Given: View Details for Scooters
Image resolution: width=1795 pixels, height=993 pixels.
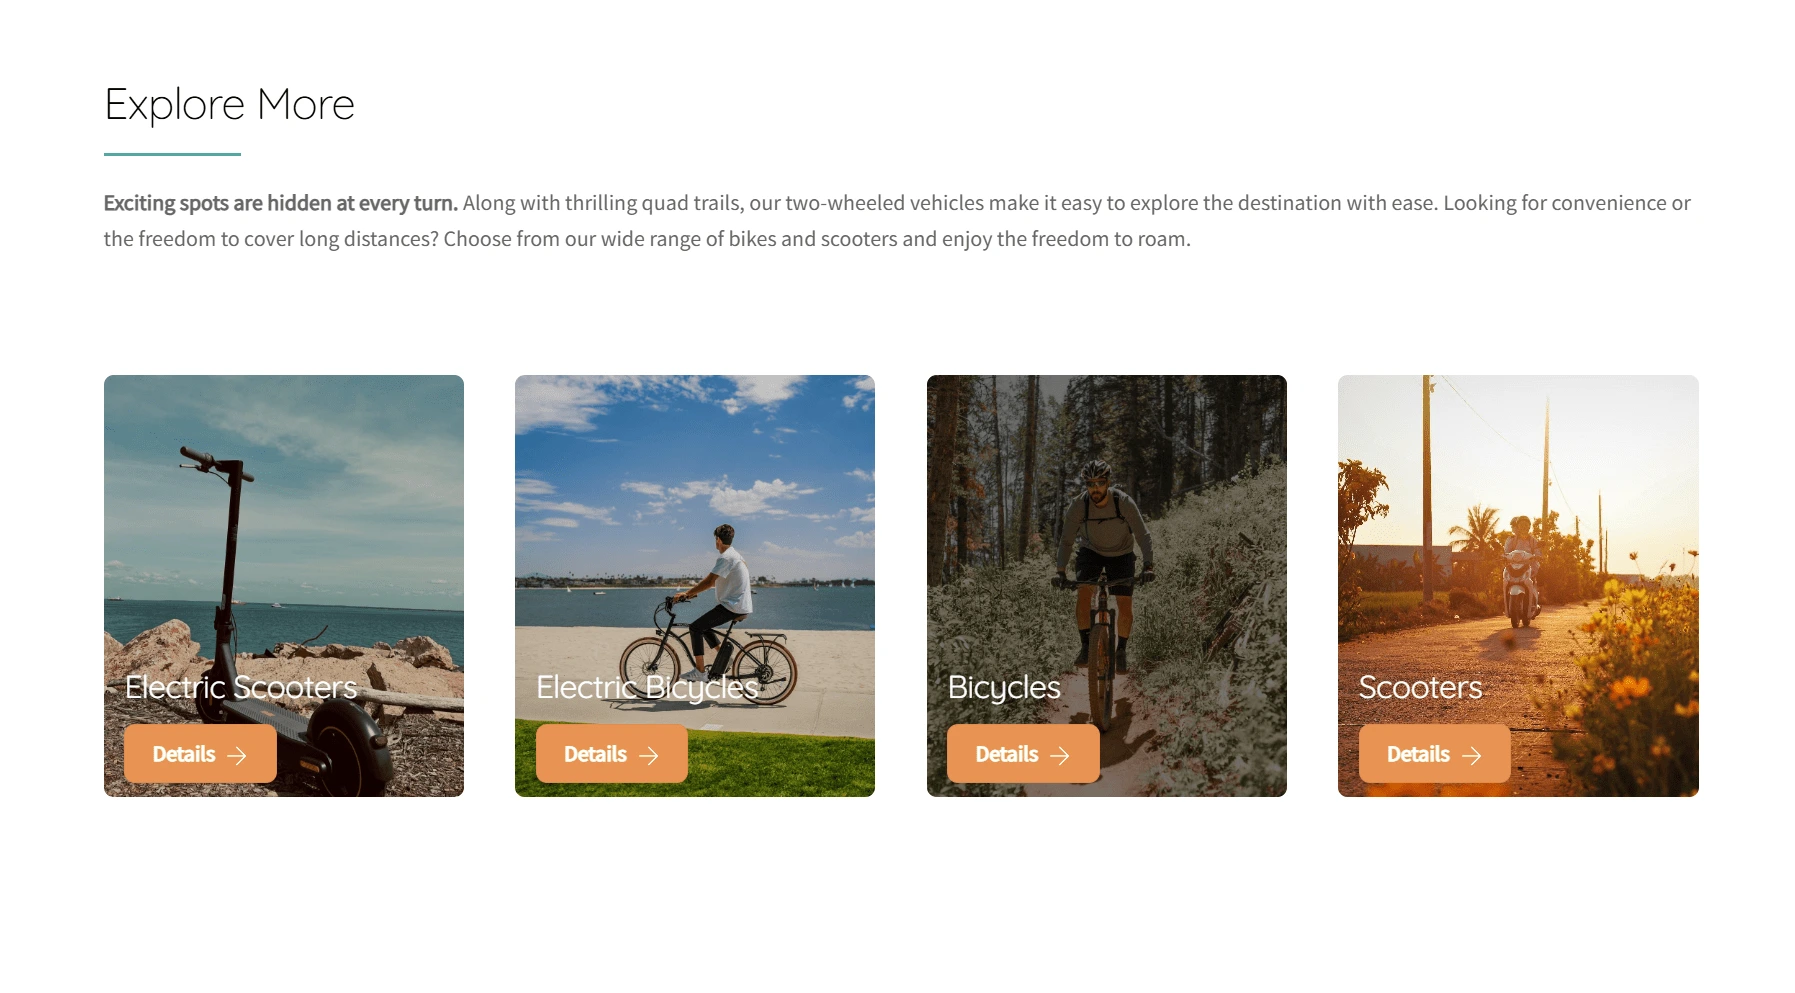Looking at the screenshot, I should click(1435, 754).
